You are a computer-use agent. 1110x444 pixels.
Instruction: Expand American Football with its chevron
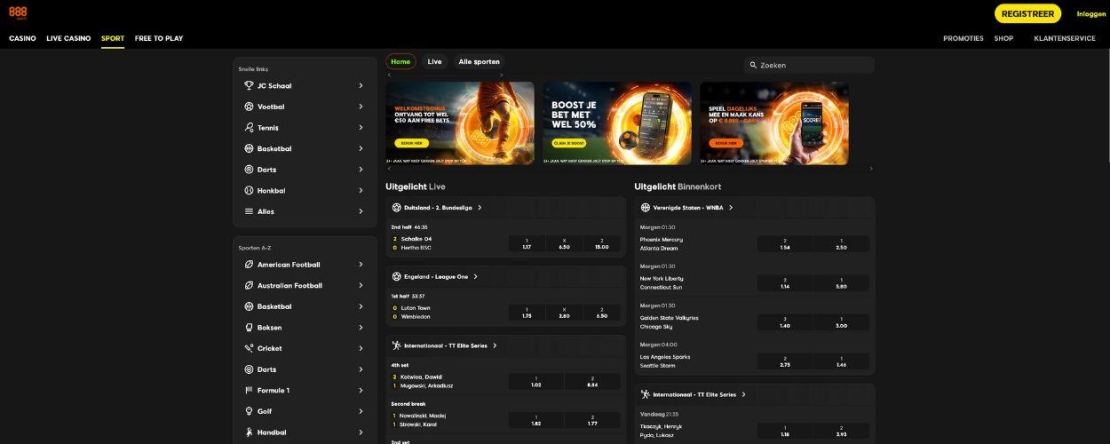360,265
